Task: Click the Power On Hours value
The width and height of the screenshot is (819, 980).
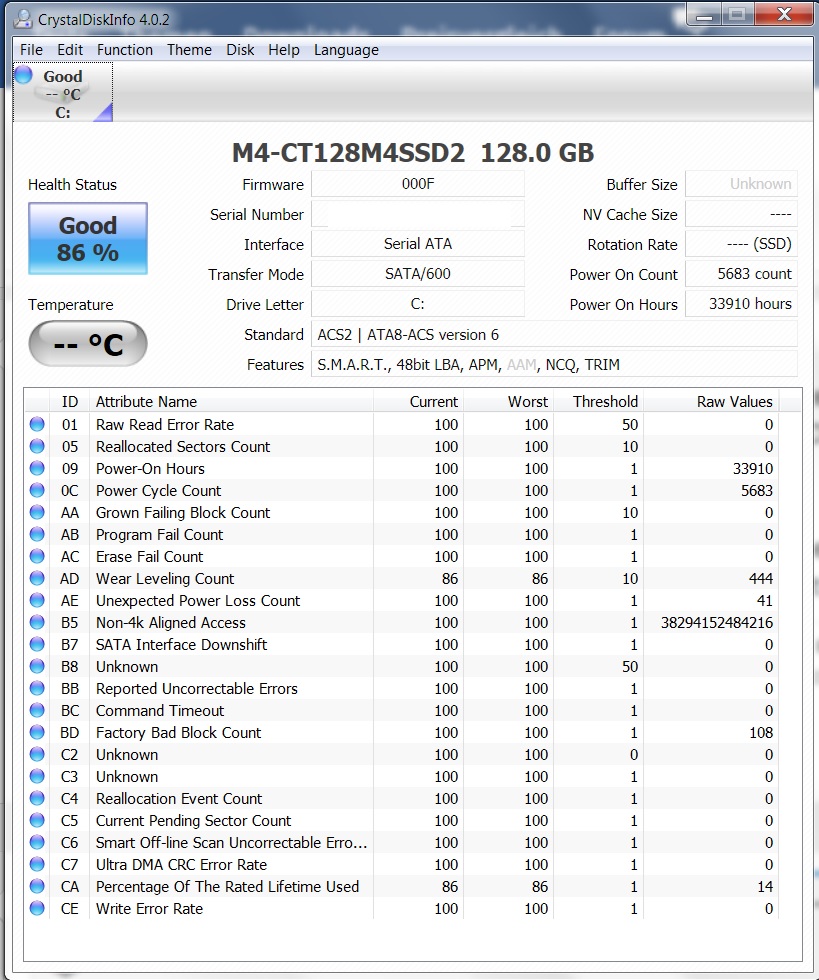Action: pos(741,304)
